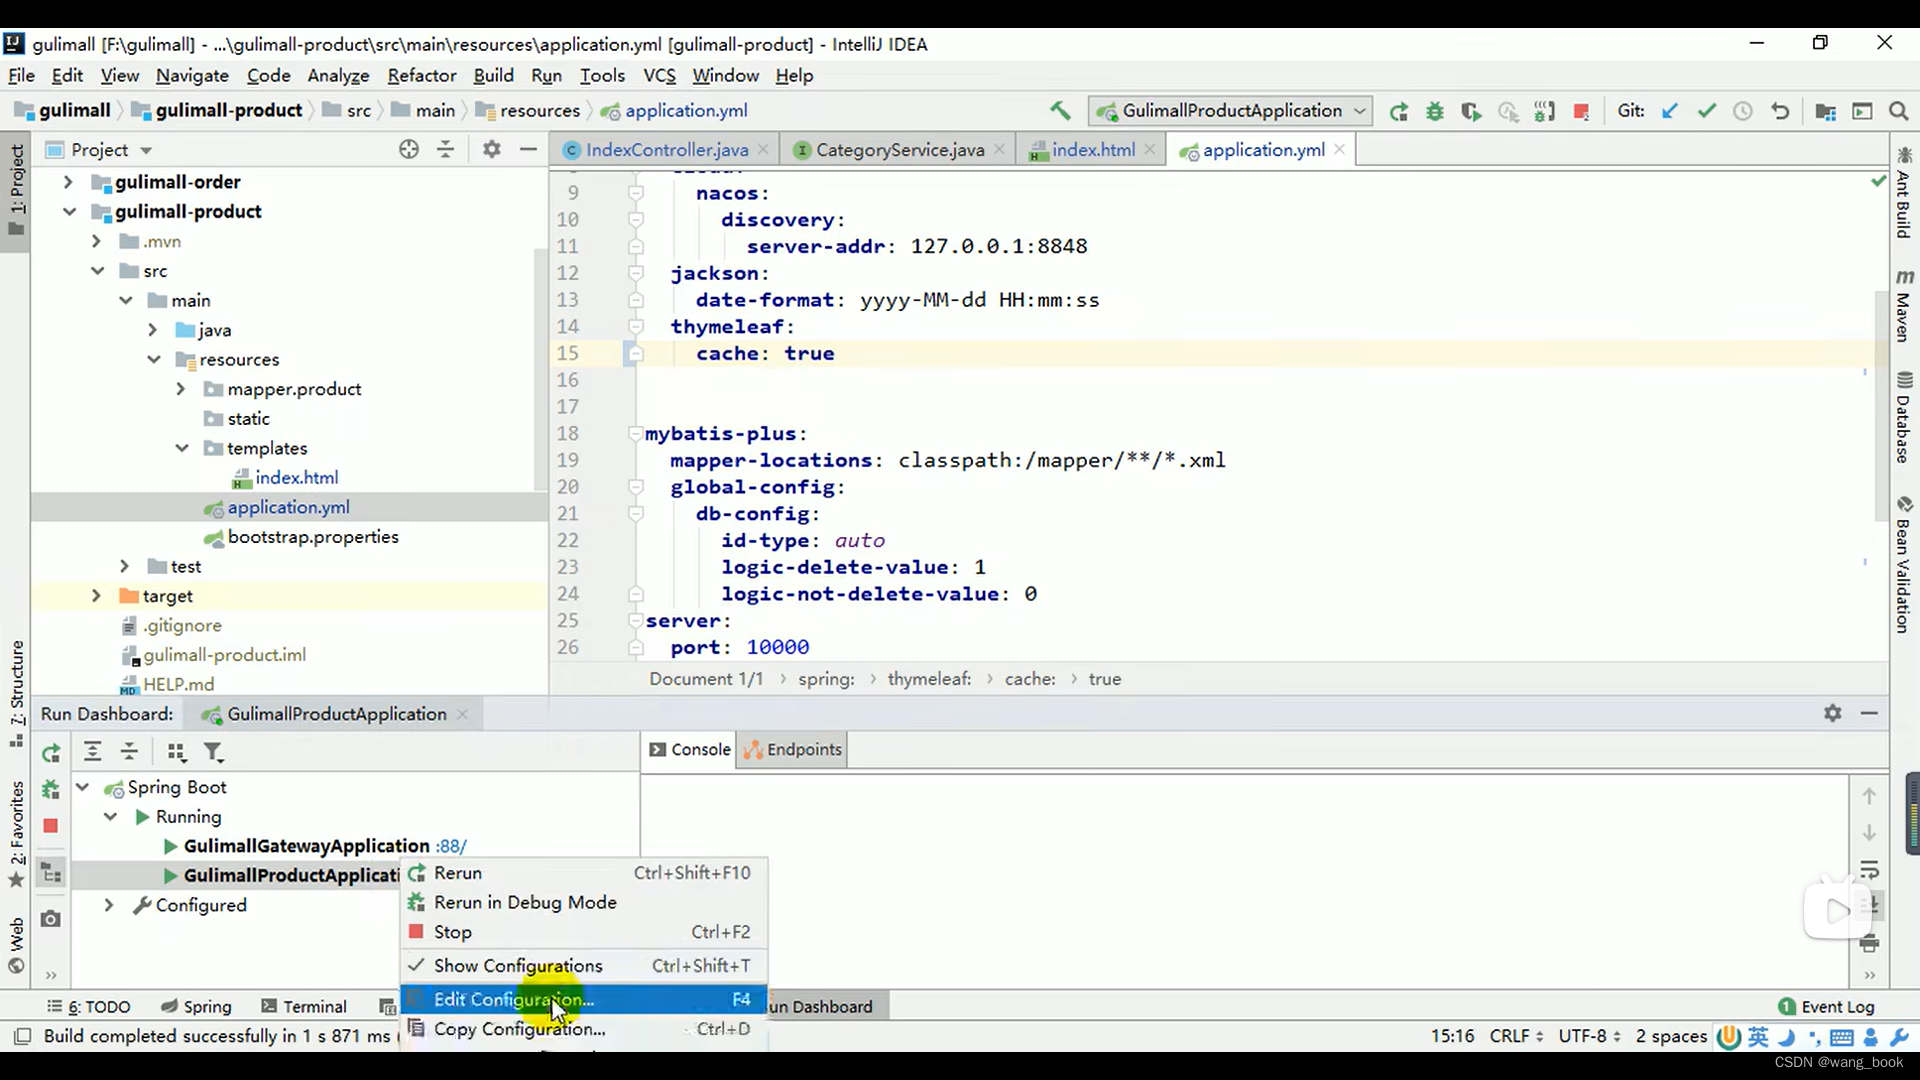Click Git Update Project arrow icon
Image resolution: width=1920 pixels, height=1080 pixels.
pyautogui.click(x=1669, y=111)
